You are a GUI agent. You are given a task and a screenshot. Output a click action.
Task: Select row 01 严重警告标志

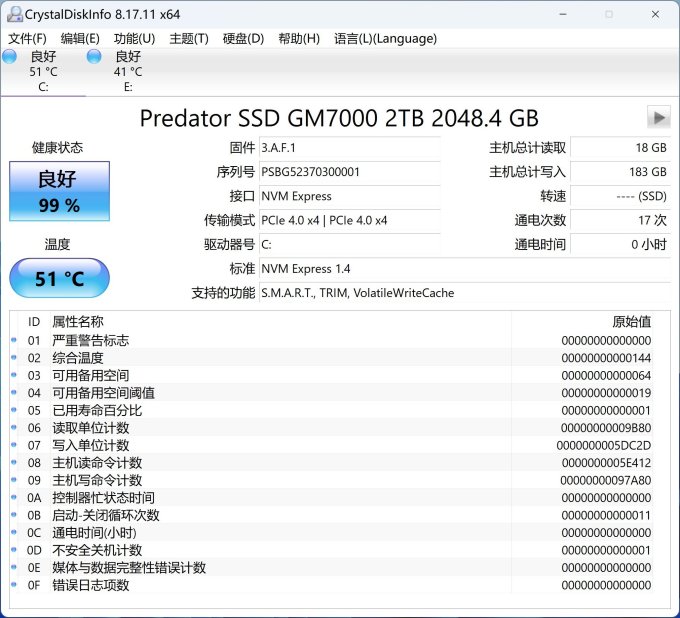coord(332,340)
